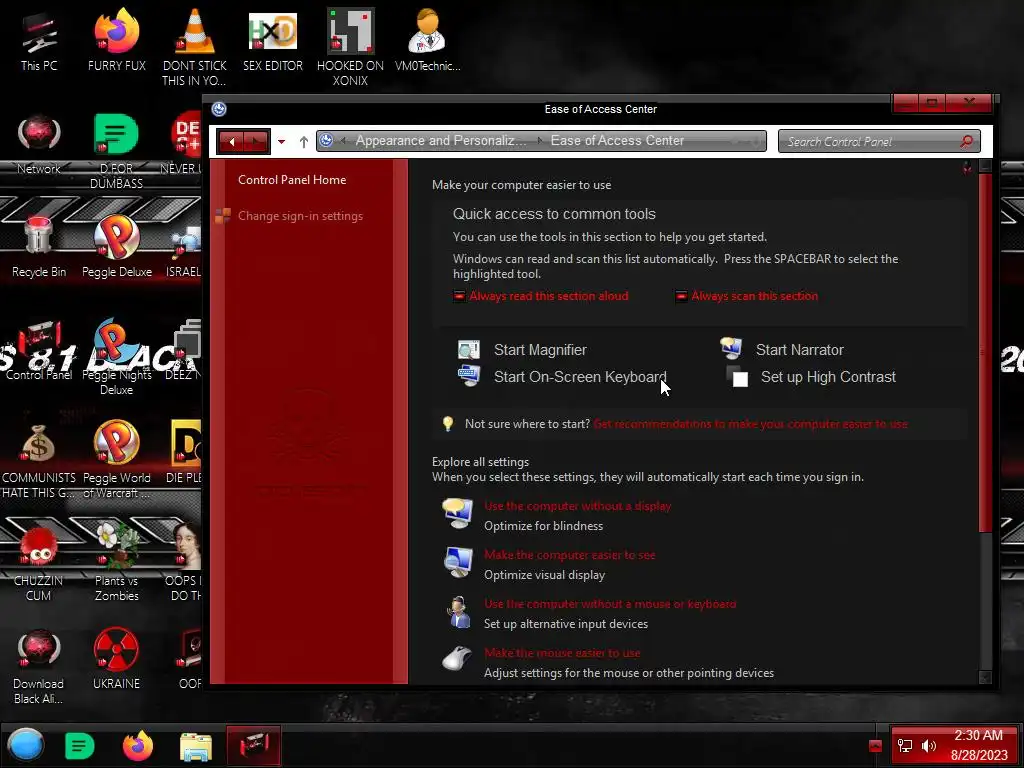Open the Recycle Bin desktop icon

click(x=39, y=246)
